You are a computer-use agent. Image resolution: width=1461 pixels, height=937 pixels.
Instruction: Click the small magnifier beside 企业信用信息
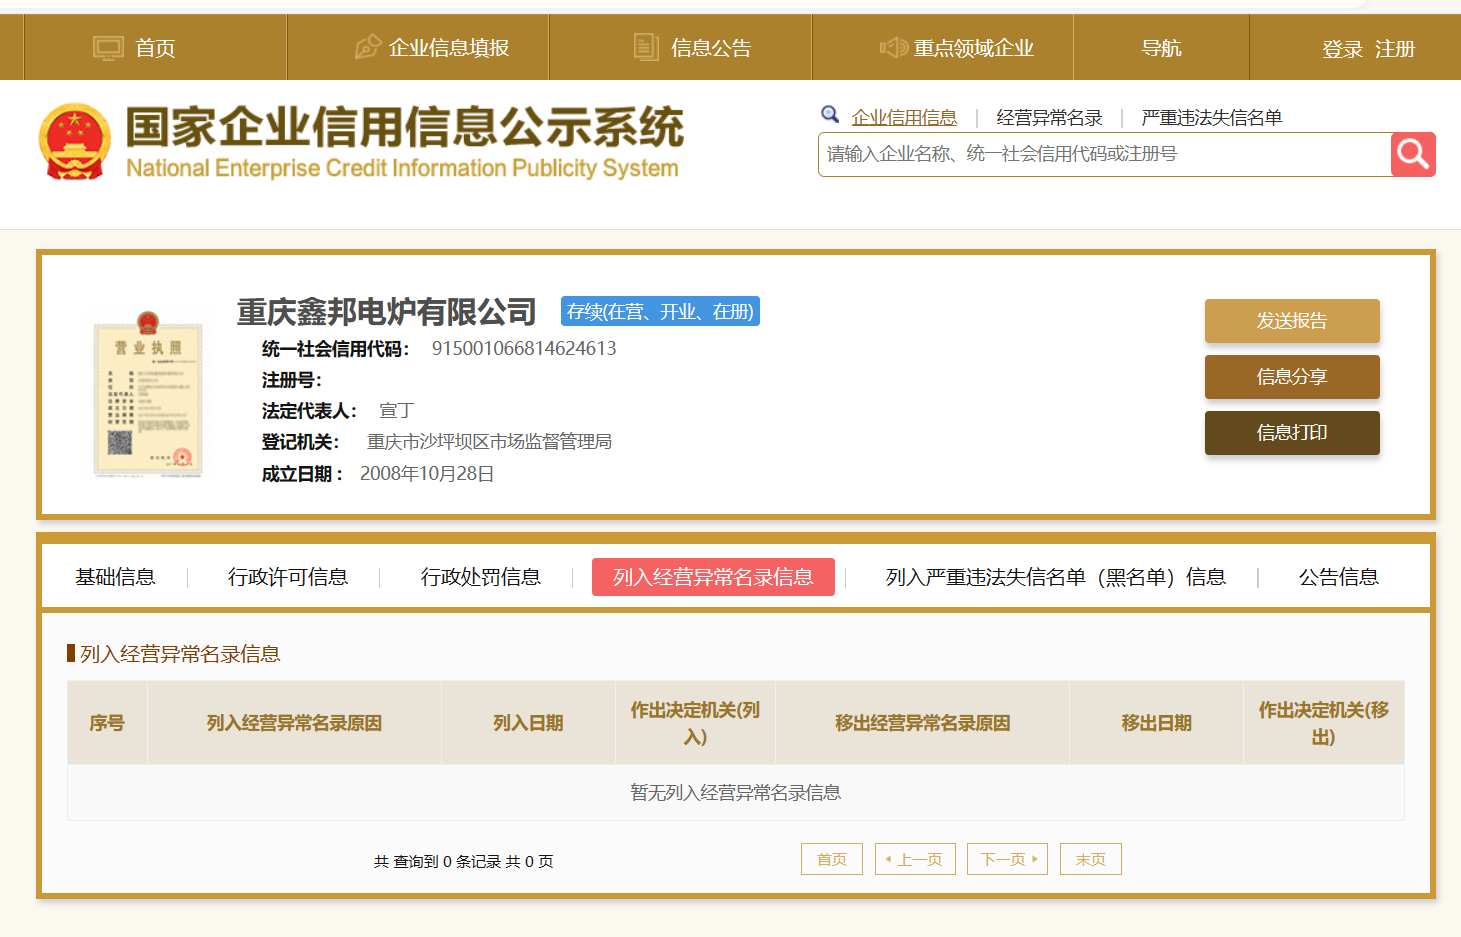tap(830, 115)
